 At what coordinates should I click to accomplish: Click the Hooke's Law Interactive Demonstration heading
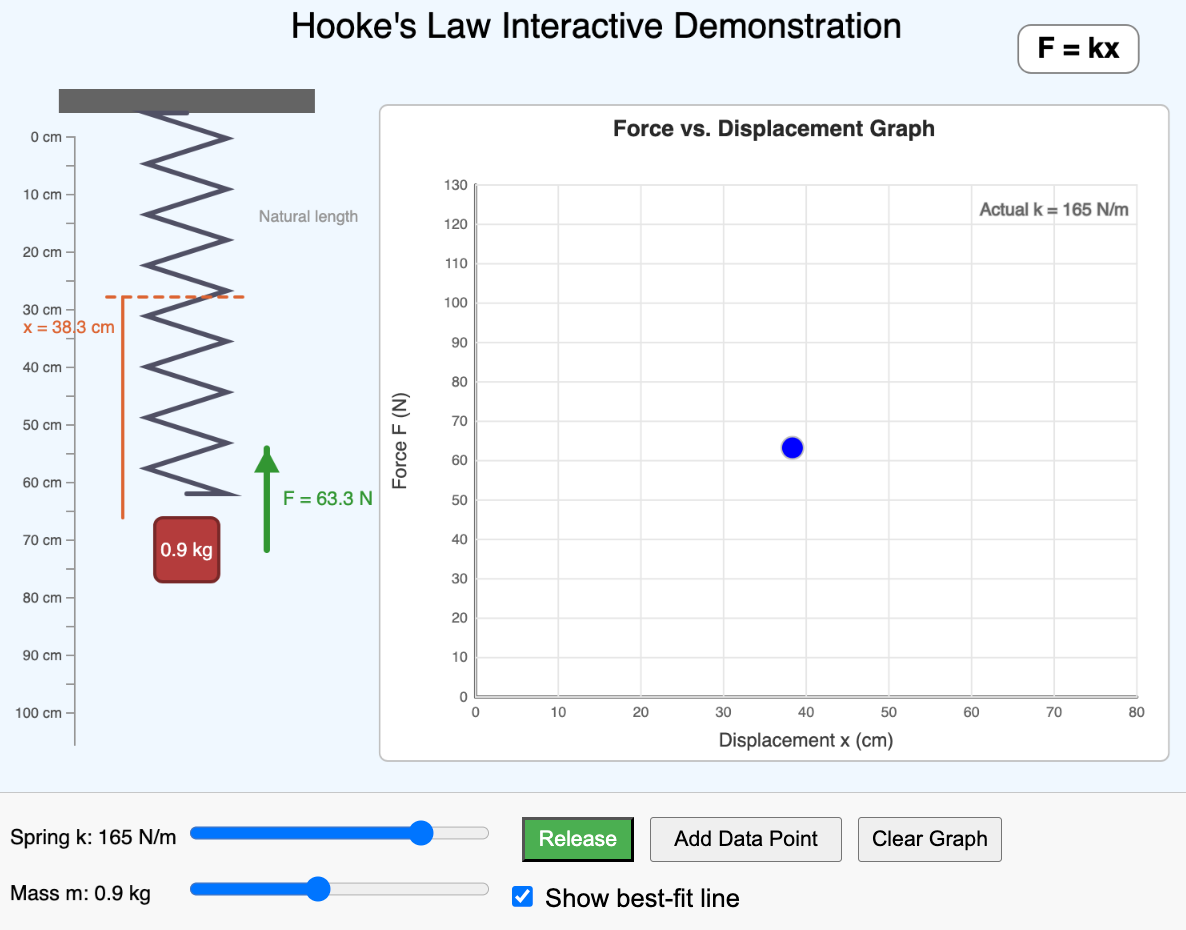pos(596,26)
